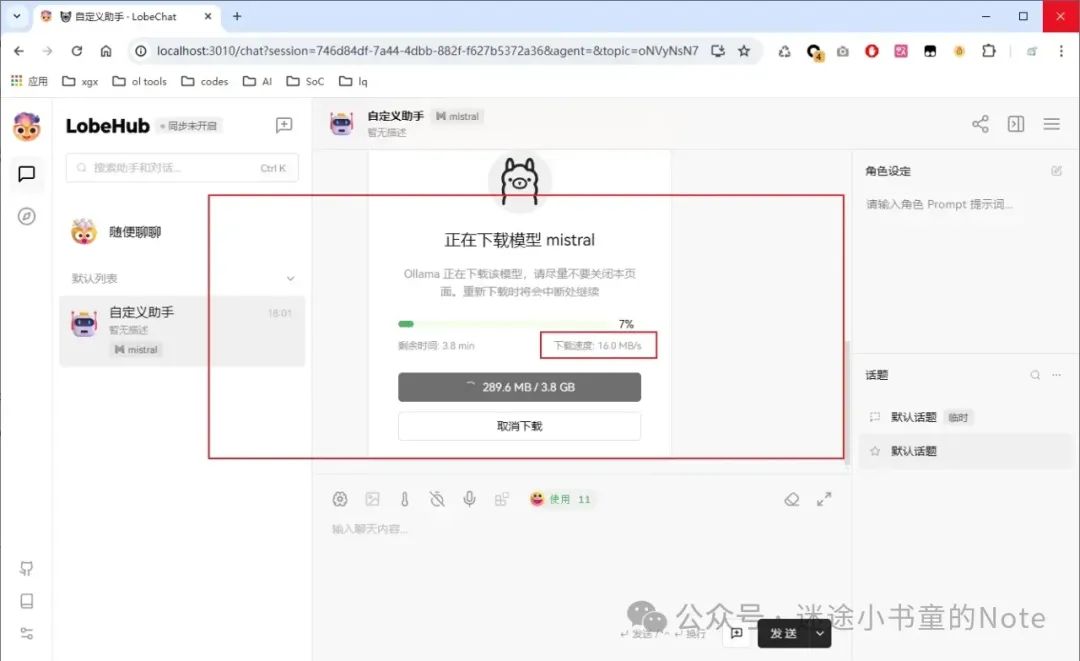Upload an image via picture icon
The height and width of the screenshot is (661, 1080).
point(373,499)
